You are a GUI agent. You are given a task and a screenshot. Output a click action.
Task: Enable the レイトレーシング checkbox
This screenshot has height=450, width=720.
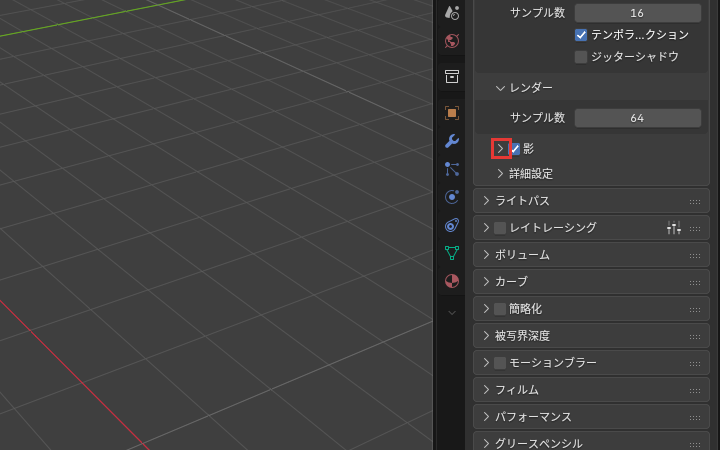(x=500, y=228)
